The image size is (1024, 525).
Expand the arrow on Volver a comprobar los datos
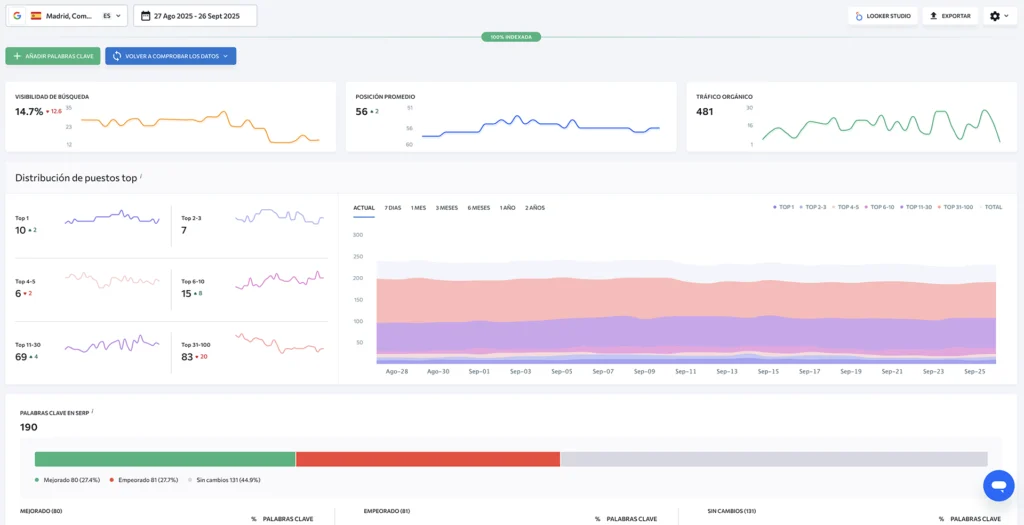tap(226, 56)
